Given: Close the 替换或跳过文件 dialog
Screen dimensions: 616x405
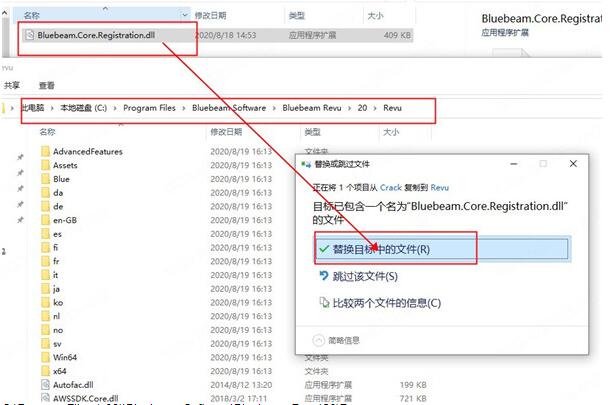Looking at the screenshot, I should (x=573, y=163).
